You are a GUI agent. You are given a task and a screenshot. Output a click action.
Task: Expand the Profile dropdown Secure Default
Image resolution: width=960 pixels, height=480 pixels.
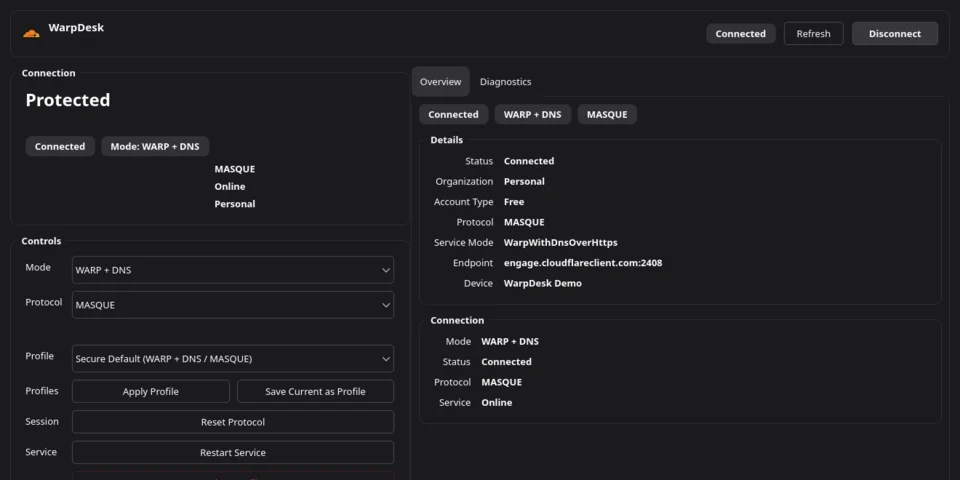tap(233, 359)
